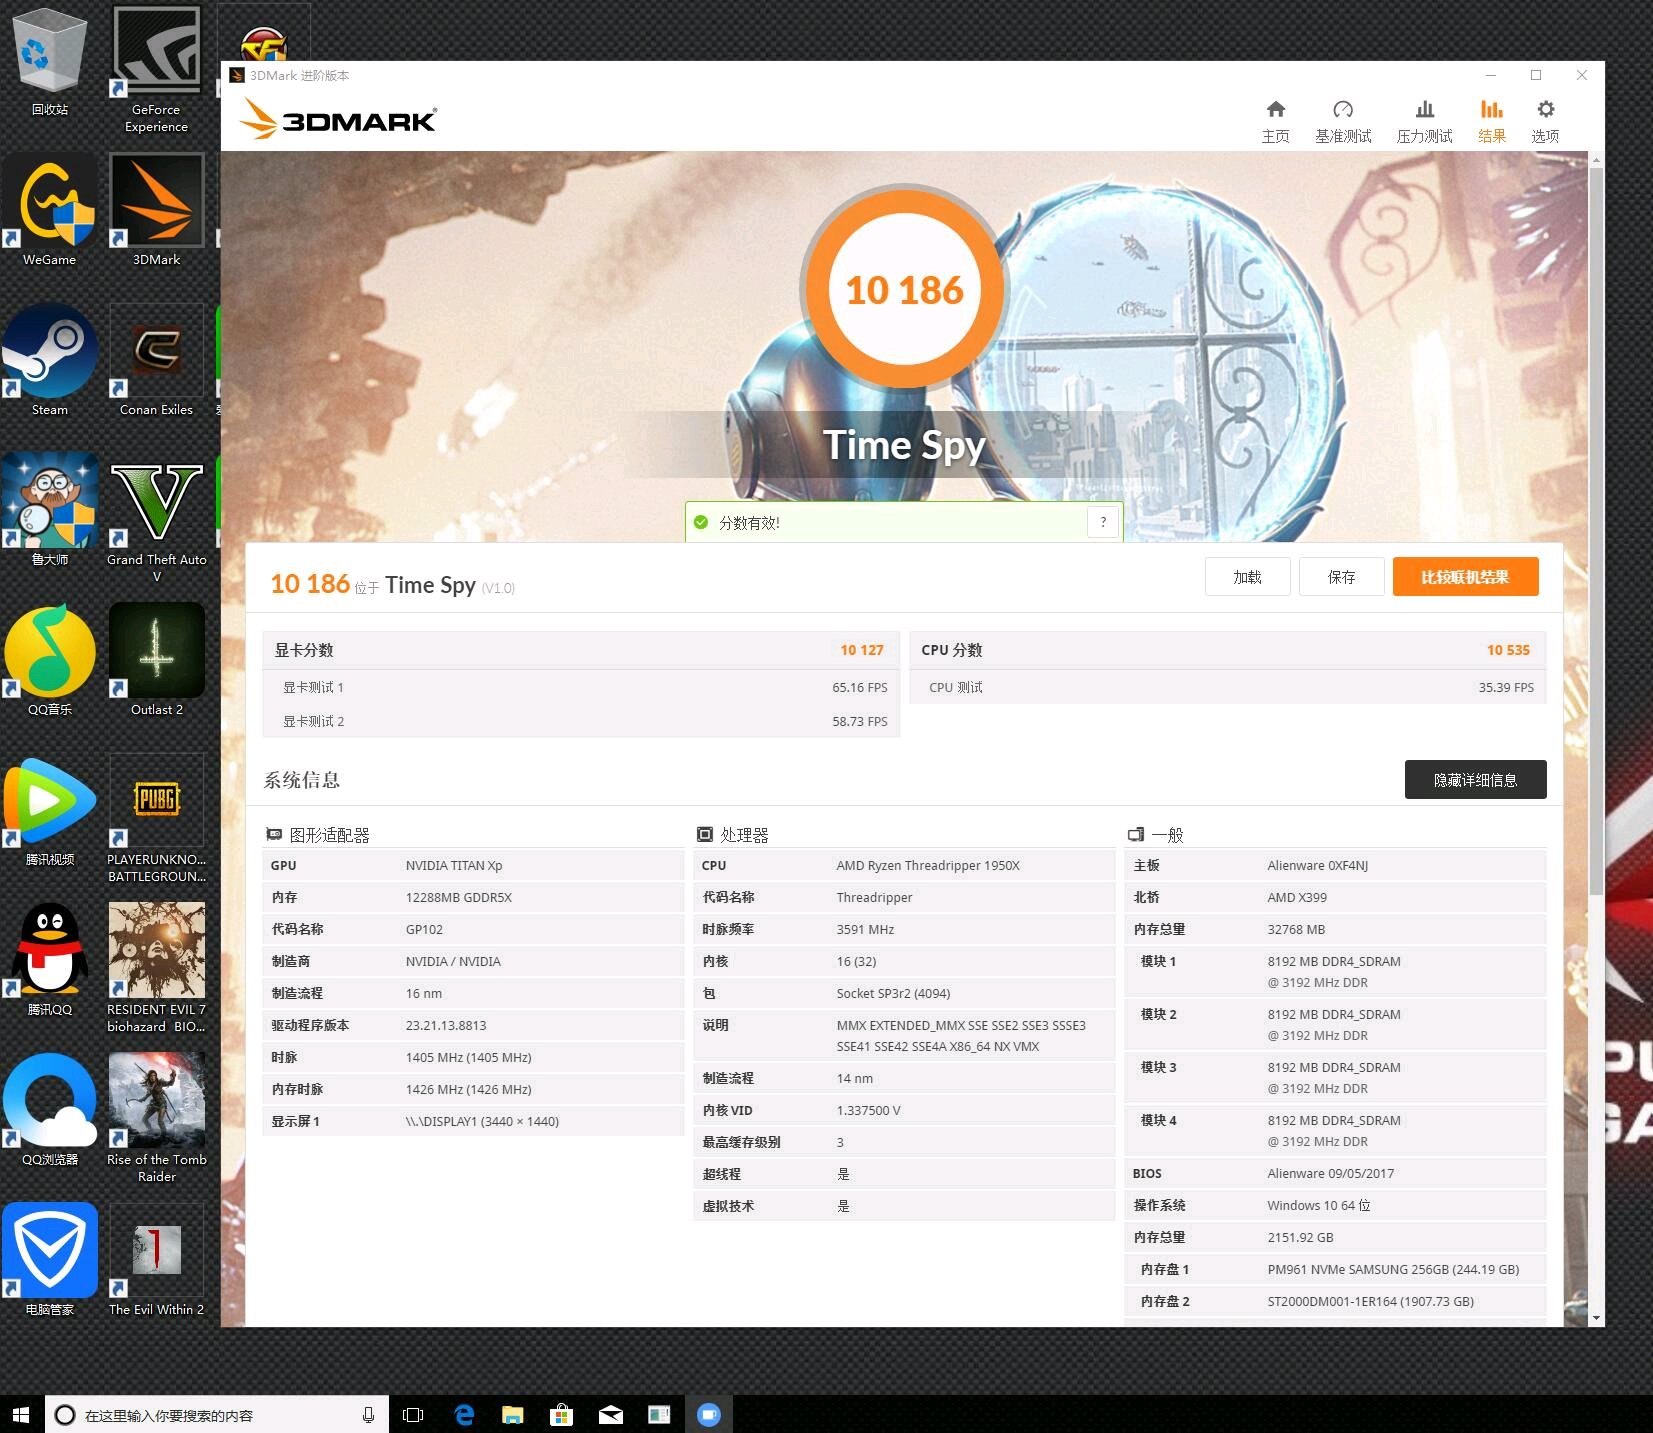Open PLAYERUNKNOWN'S BATTLEGROUNDS shortcut

(x=157, y=818)
